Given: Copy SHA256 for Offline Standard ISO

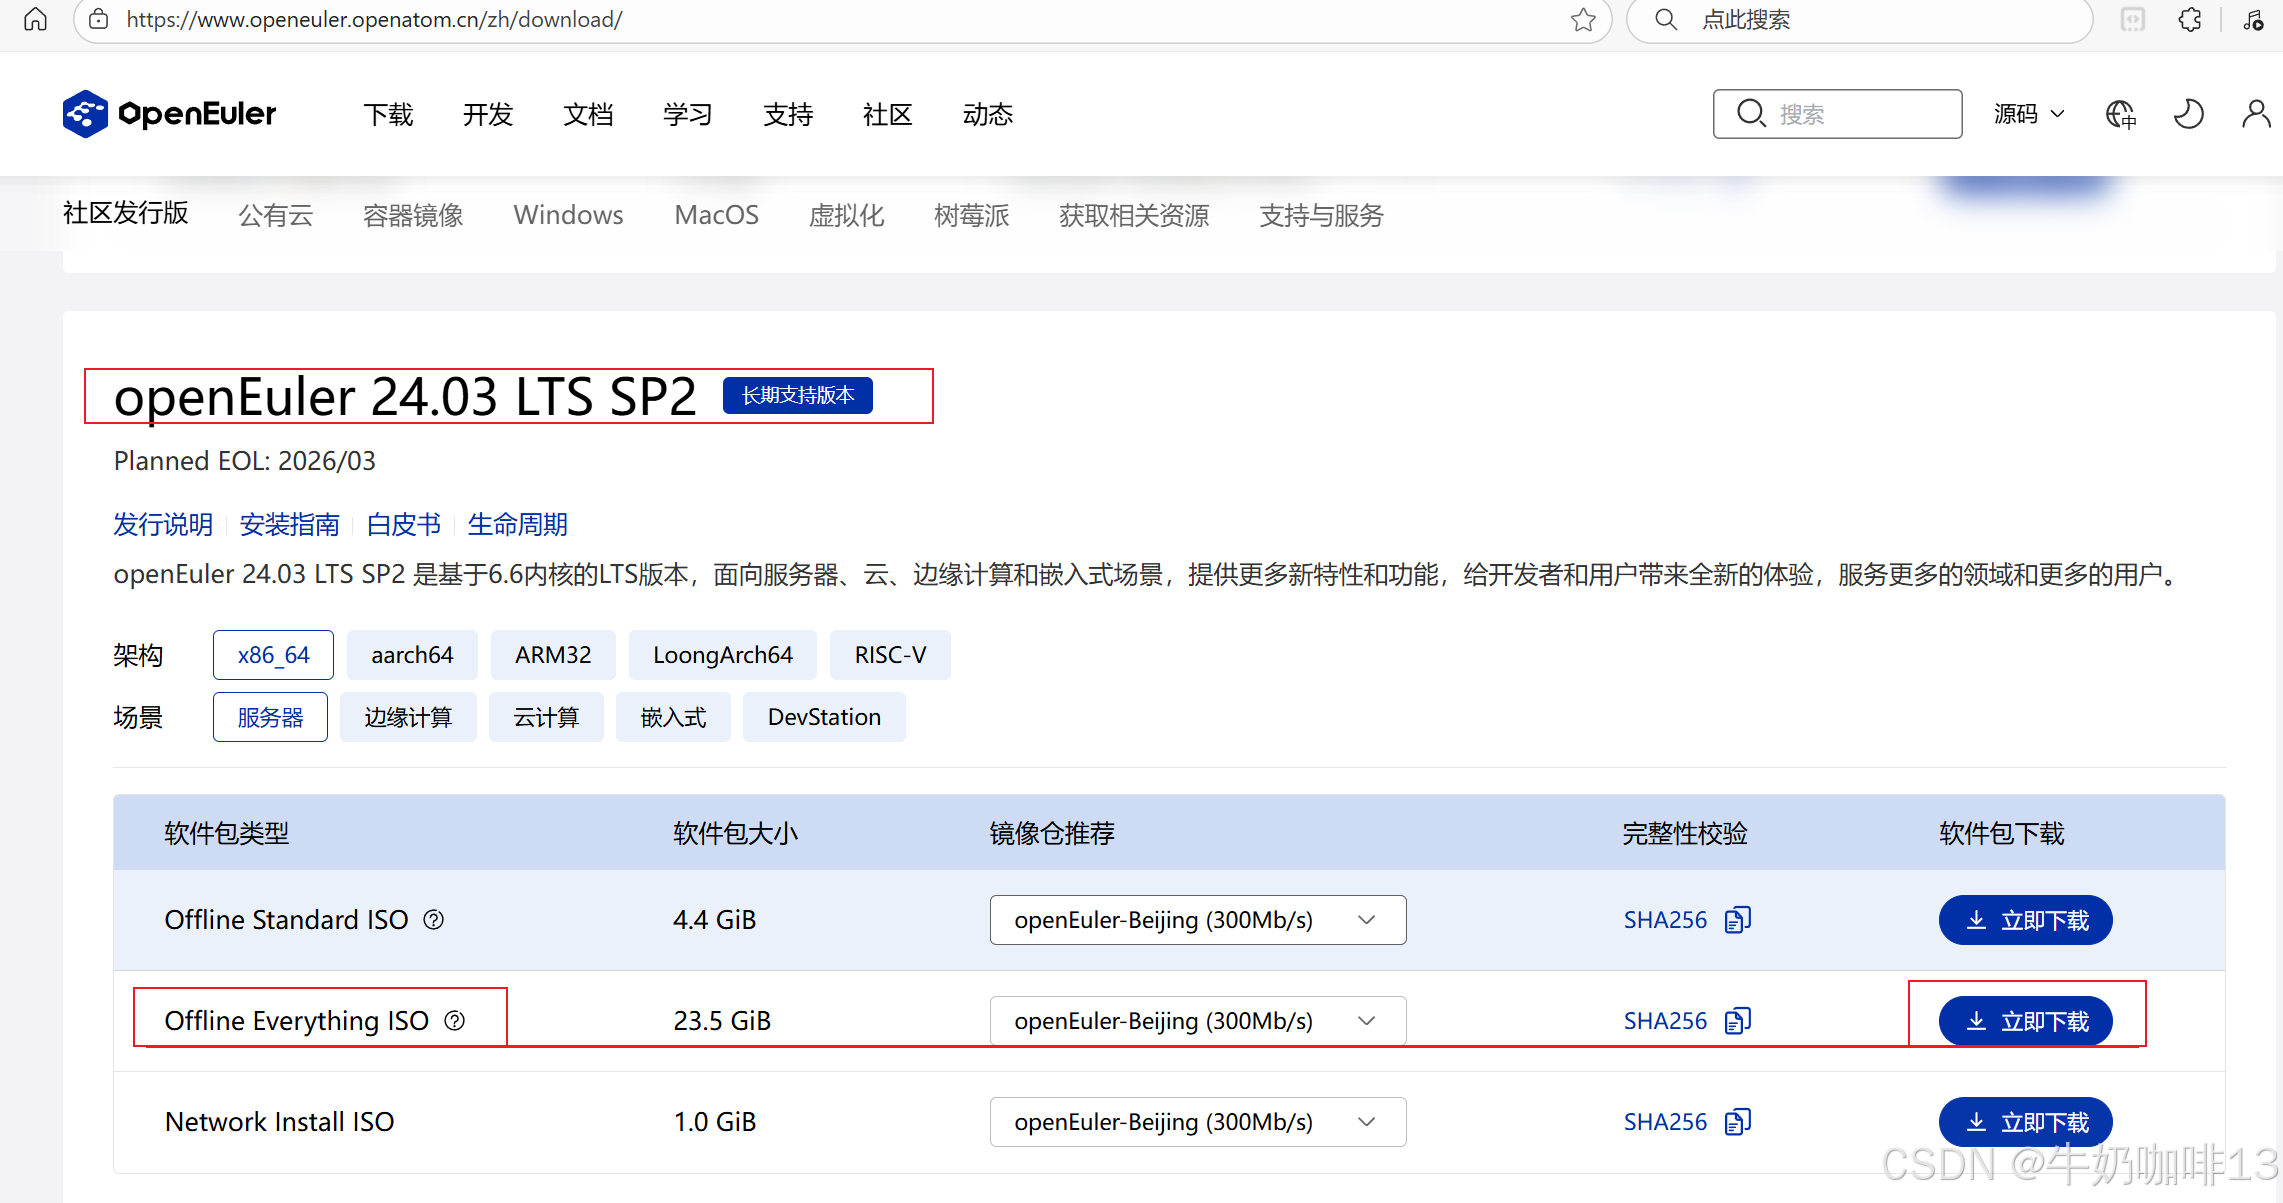Looking at the screenshot, I should point(1738,920).
